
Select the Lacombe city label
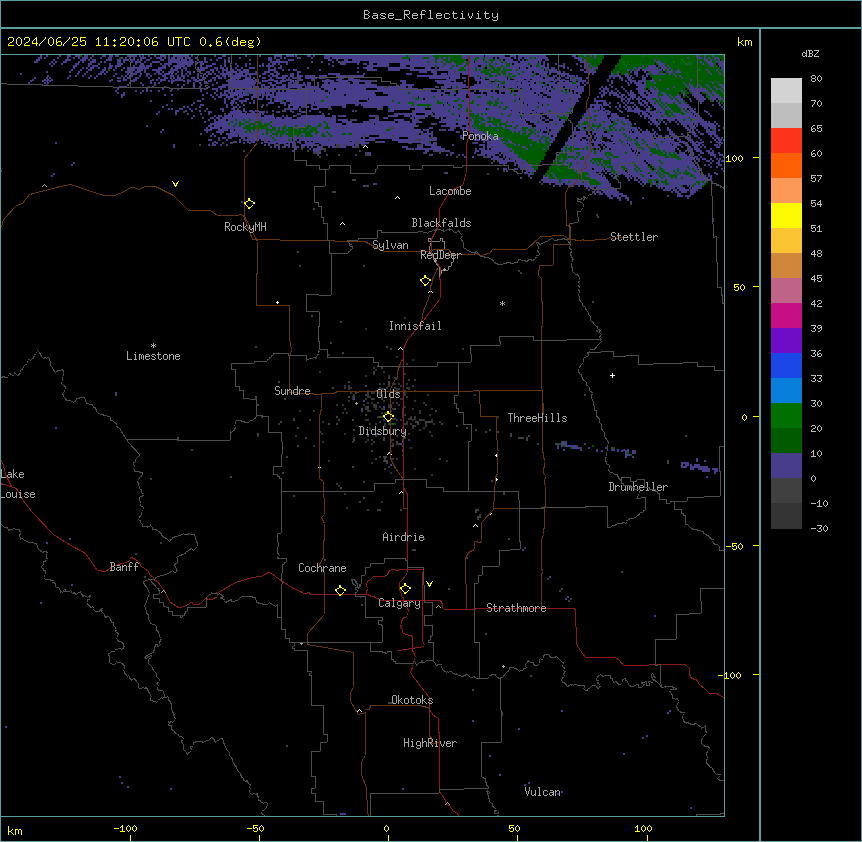point(450,191)
